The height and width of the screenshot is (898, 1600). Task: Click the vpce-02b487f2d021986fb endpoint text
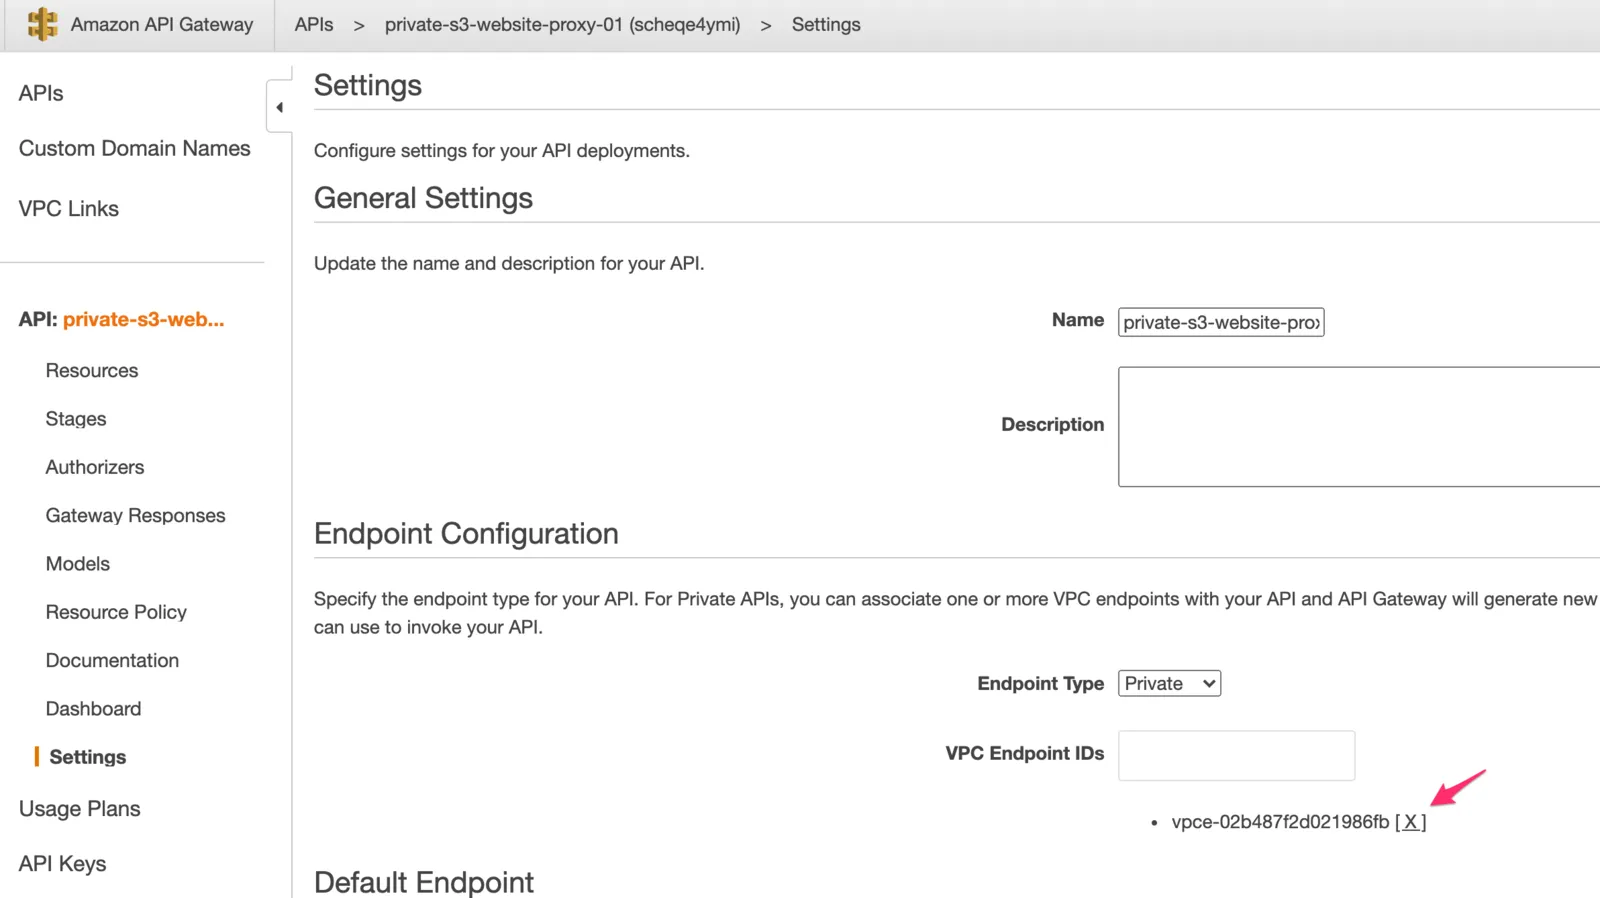coord(1280,822)
